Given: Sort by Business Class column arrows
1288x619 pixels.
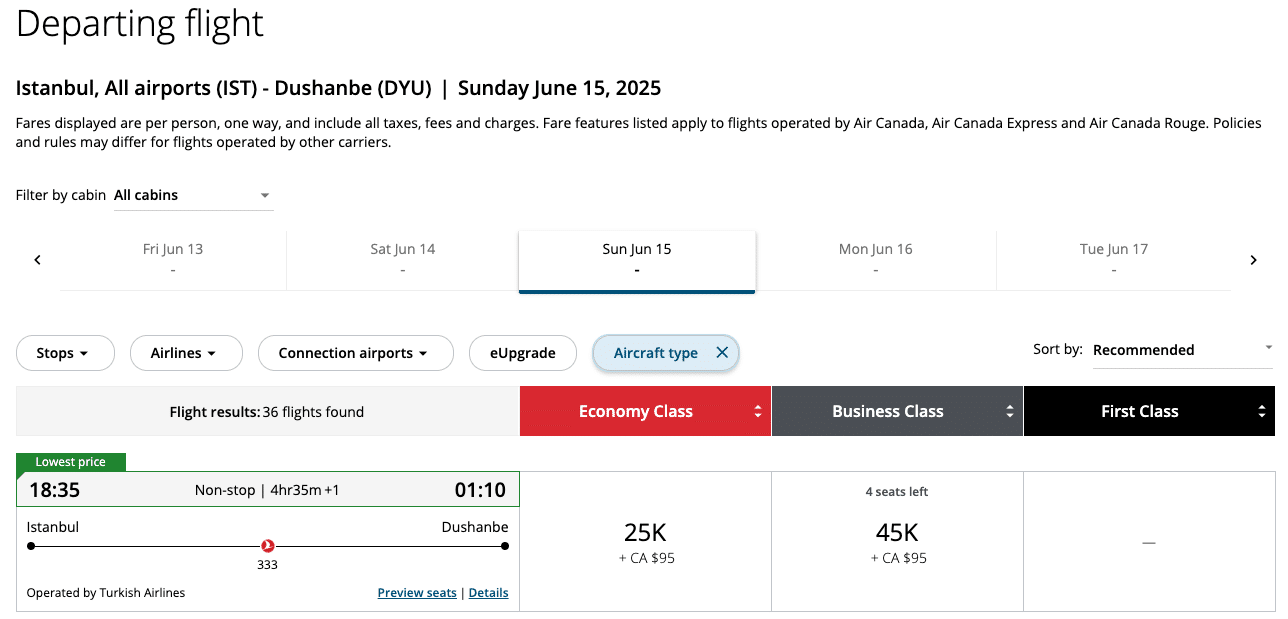Looking at the screenshot, I should [x=1010, y=412].
